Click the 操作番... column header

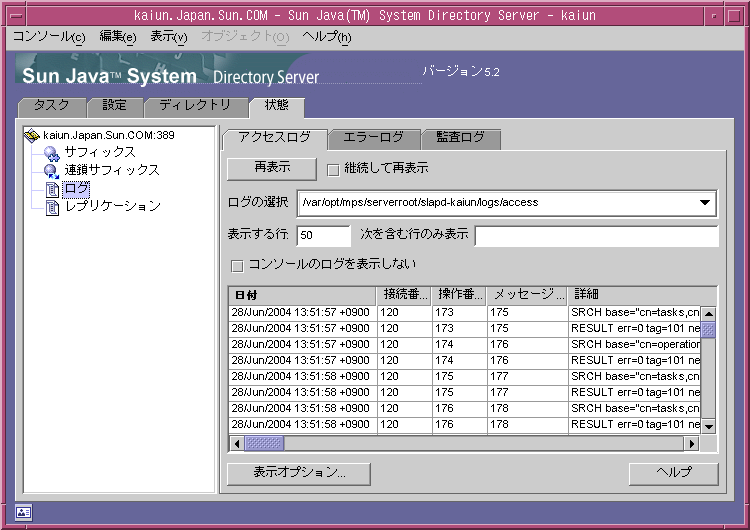tap(459, 295)
